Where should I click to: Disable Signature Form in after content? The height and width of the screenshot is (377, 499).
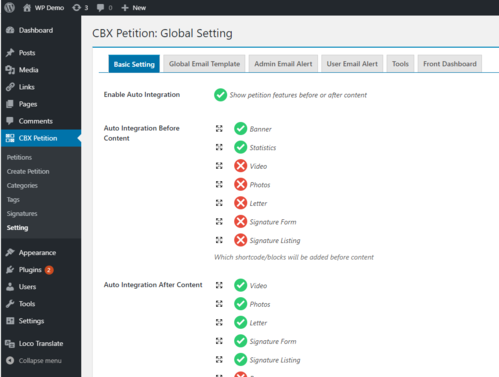click(x=240, y=341)
